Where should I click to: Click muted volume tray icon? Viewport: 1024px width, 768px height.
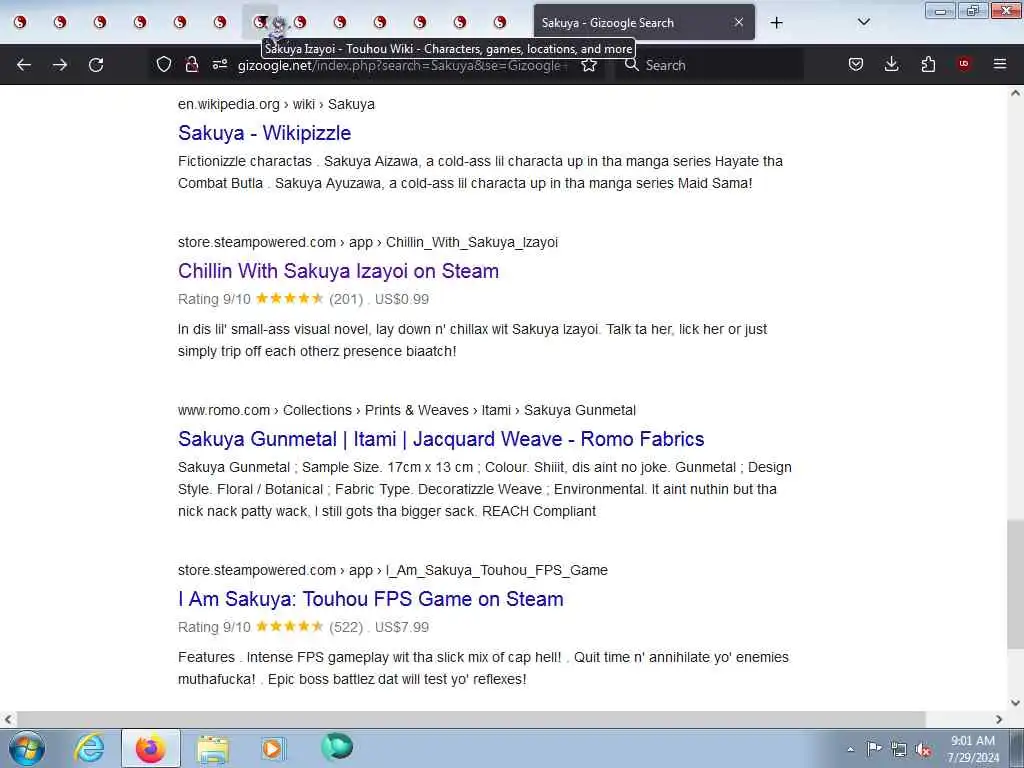[923, 749]
